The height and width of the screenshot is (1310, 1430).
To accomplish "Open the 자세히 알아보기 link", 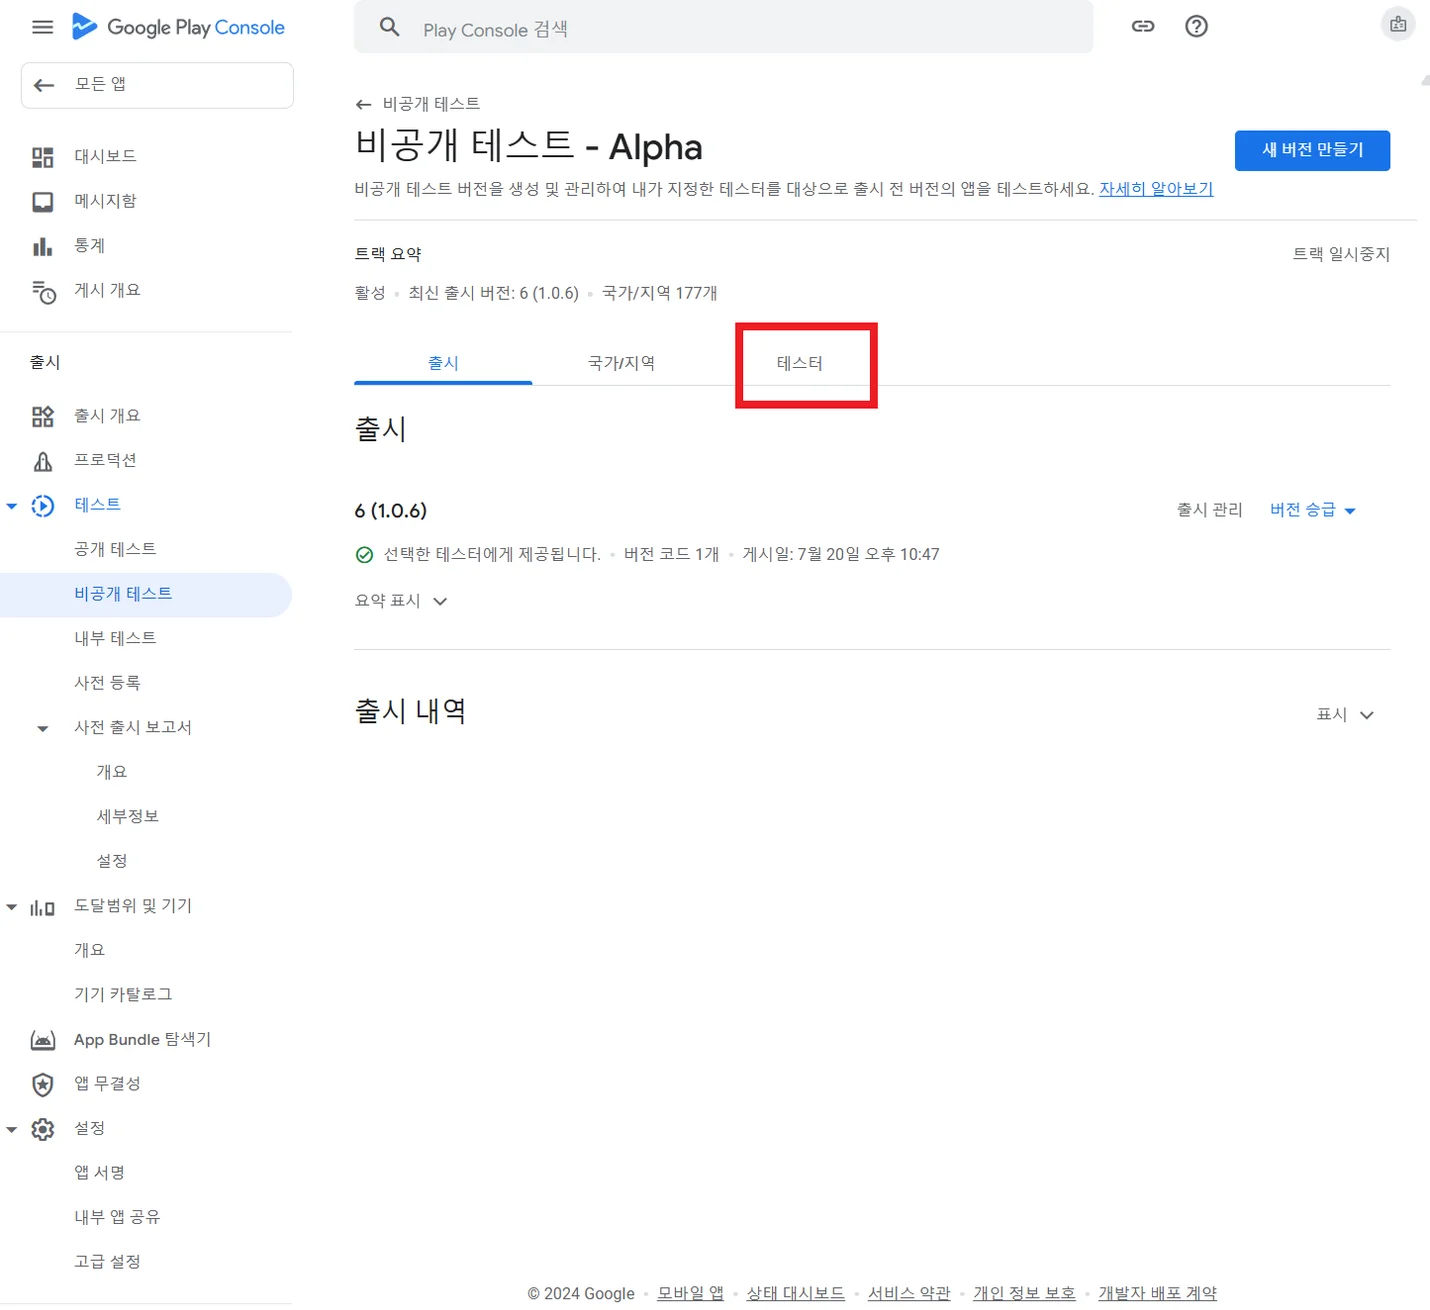I will (1156, 189).
